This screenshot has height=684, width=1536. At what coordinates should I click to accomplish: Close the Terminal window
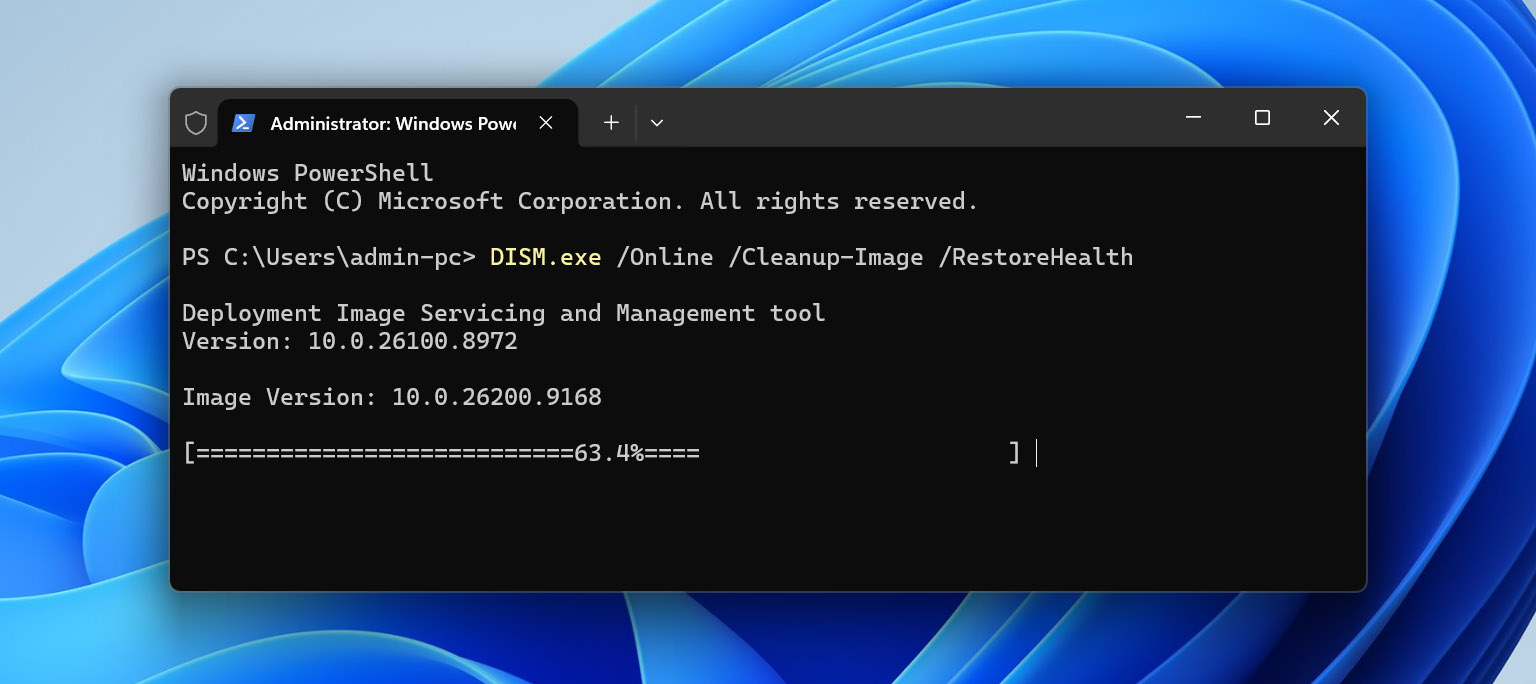click(x=1331, y=118)
